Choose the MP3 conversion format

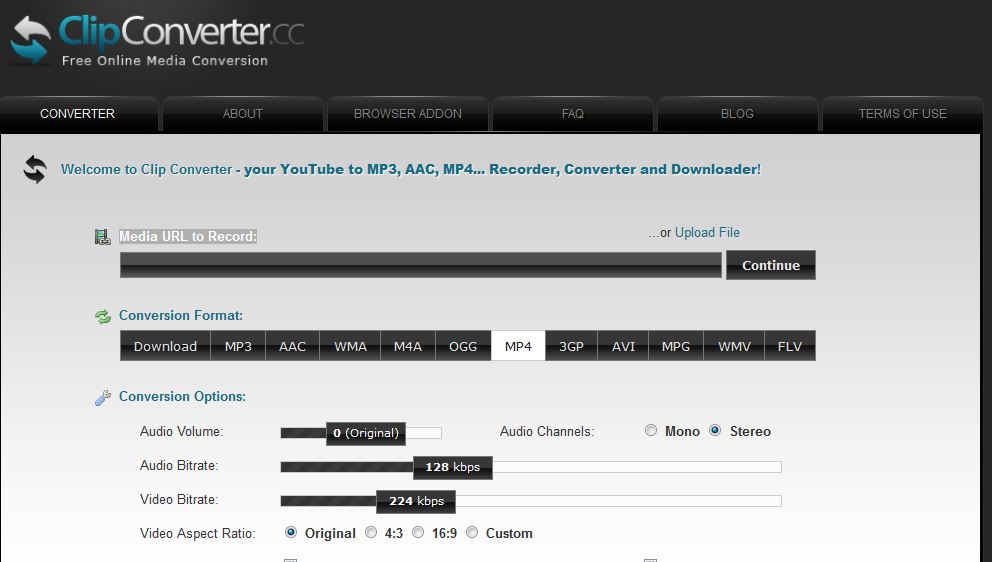click(238, 346)
